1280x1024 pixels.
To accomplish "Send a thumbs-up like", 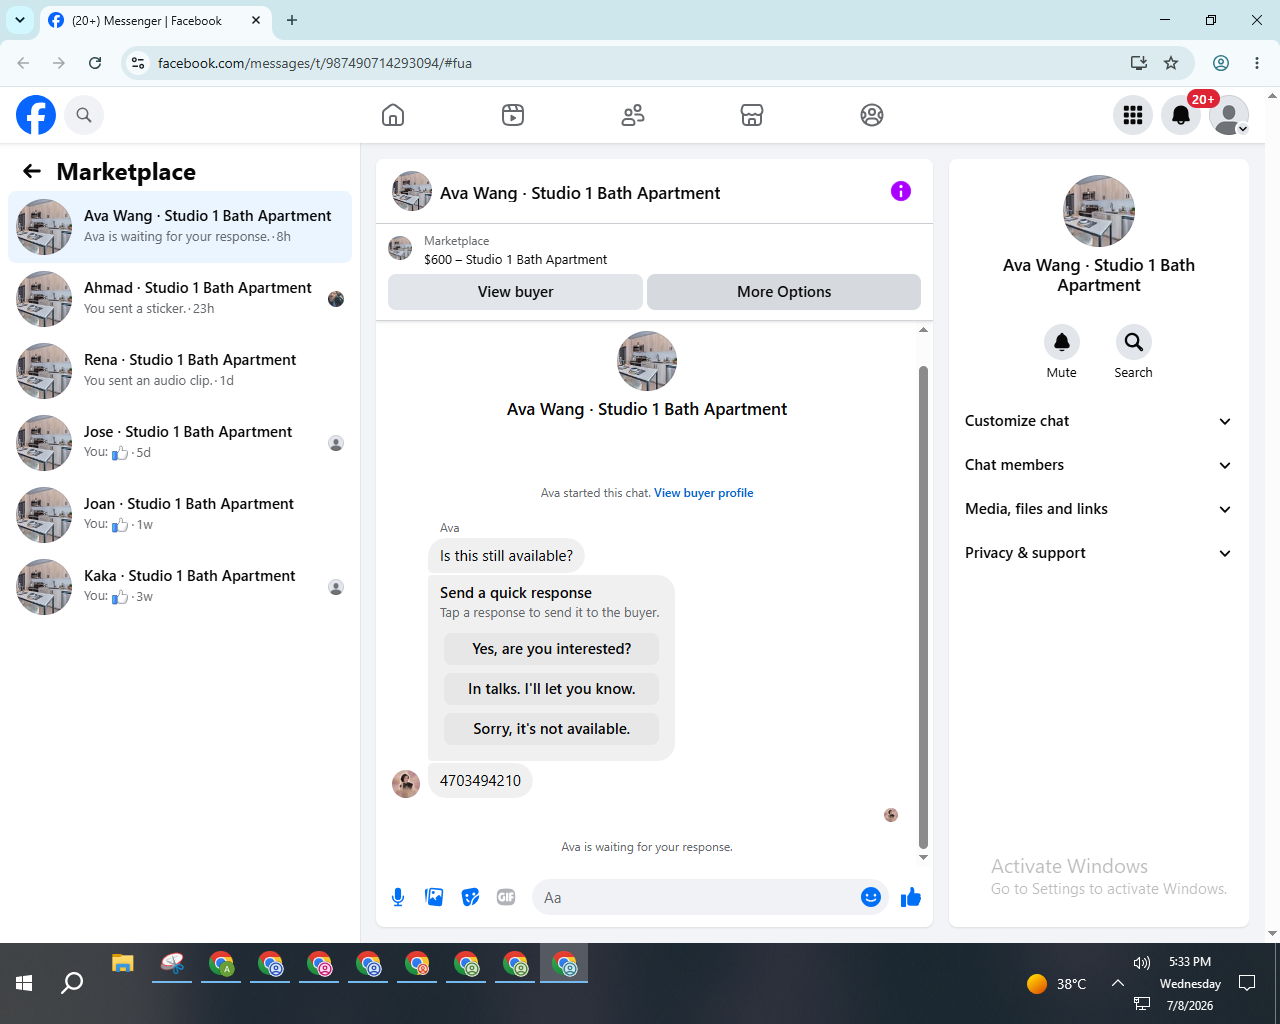I will pyautogui.click(x=911, y=897).
